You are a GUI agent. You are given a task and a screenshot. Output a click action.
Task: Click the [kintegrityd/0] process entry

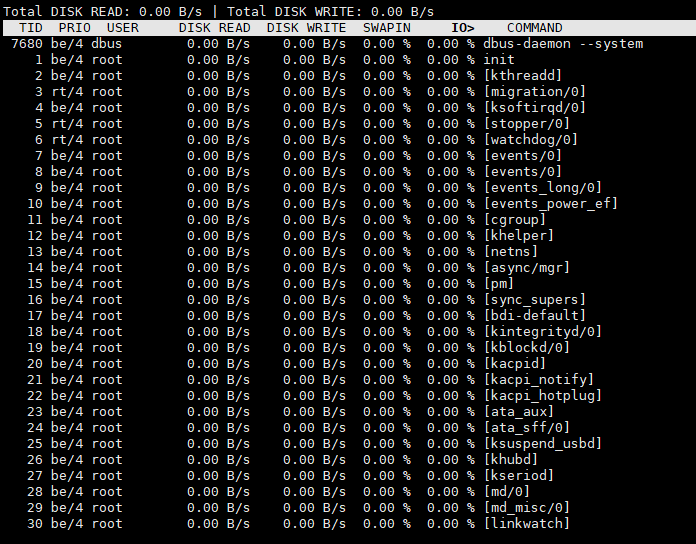coord(542,332)
